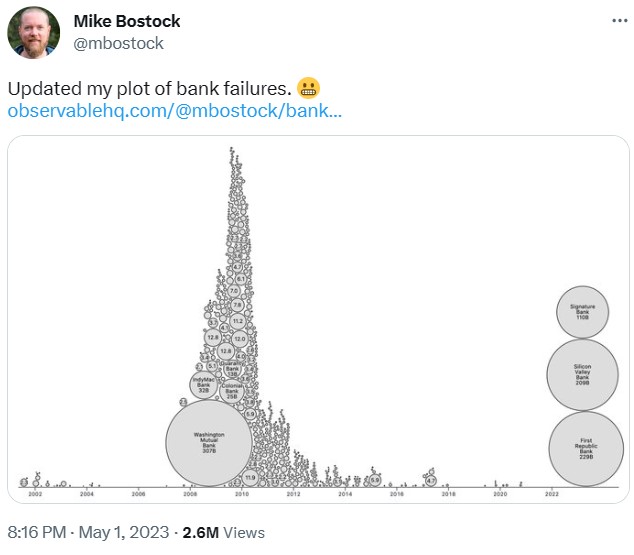This screenshot has height=555, width=634.
Task: Click the @mbostock handle
Action: coord(118,43)
